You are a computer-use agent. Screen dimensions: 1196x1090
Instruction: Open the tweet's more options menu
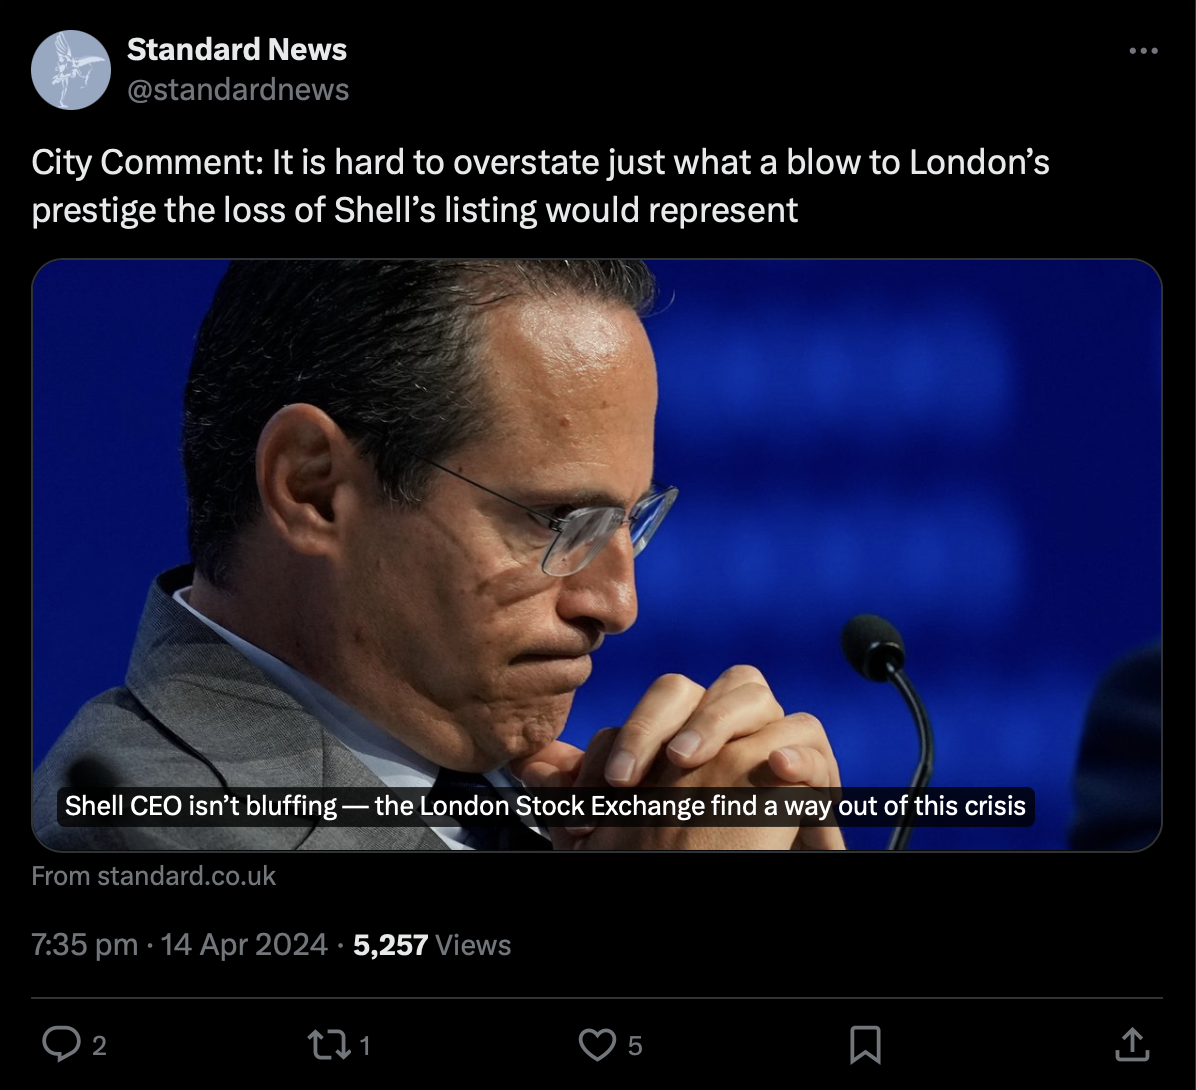1142,50
